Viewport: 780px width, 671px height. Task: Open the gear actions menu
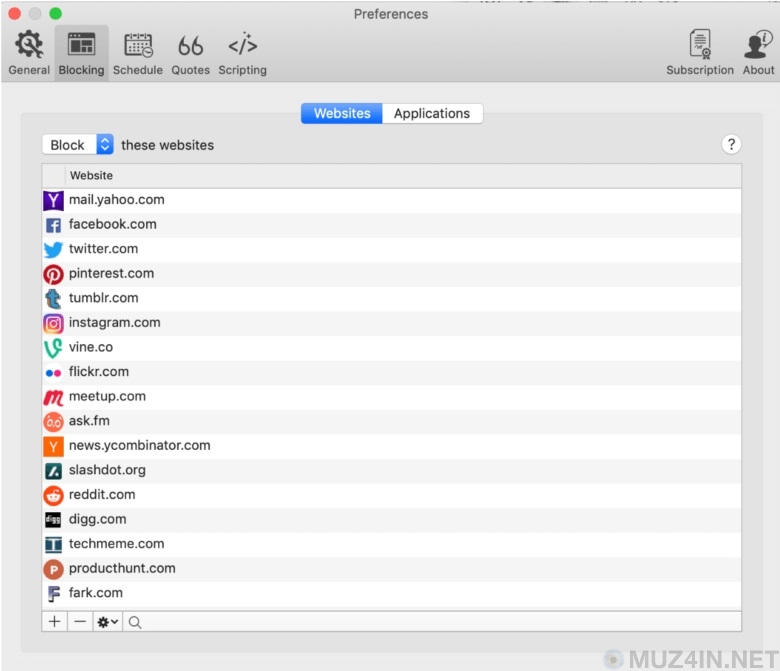tap(107, 622)
